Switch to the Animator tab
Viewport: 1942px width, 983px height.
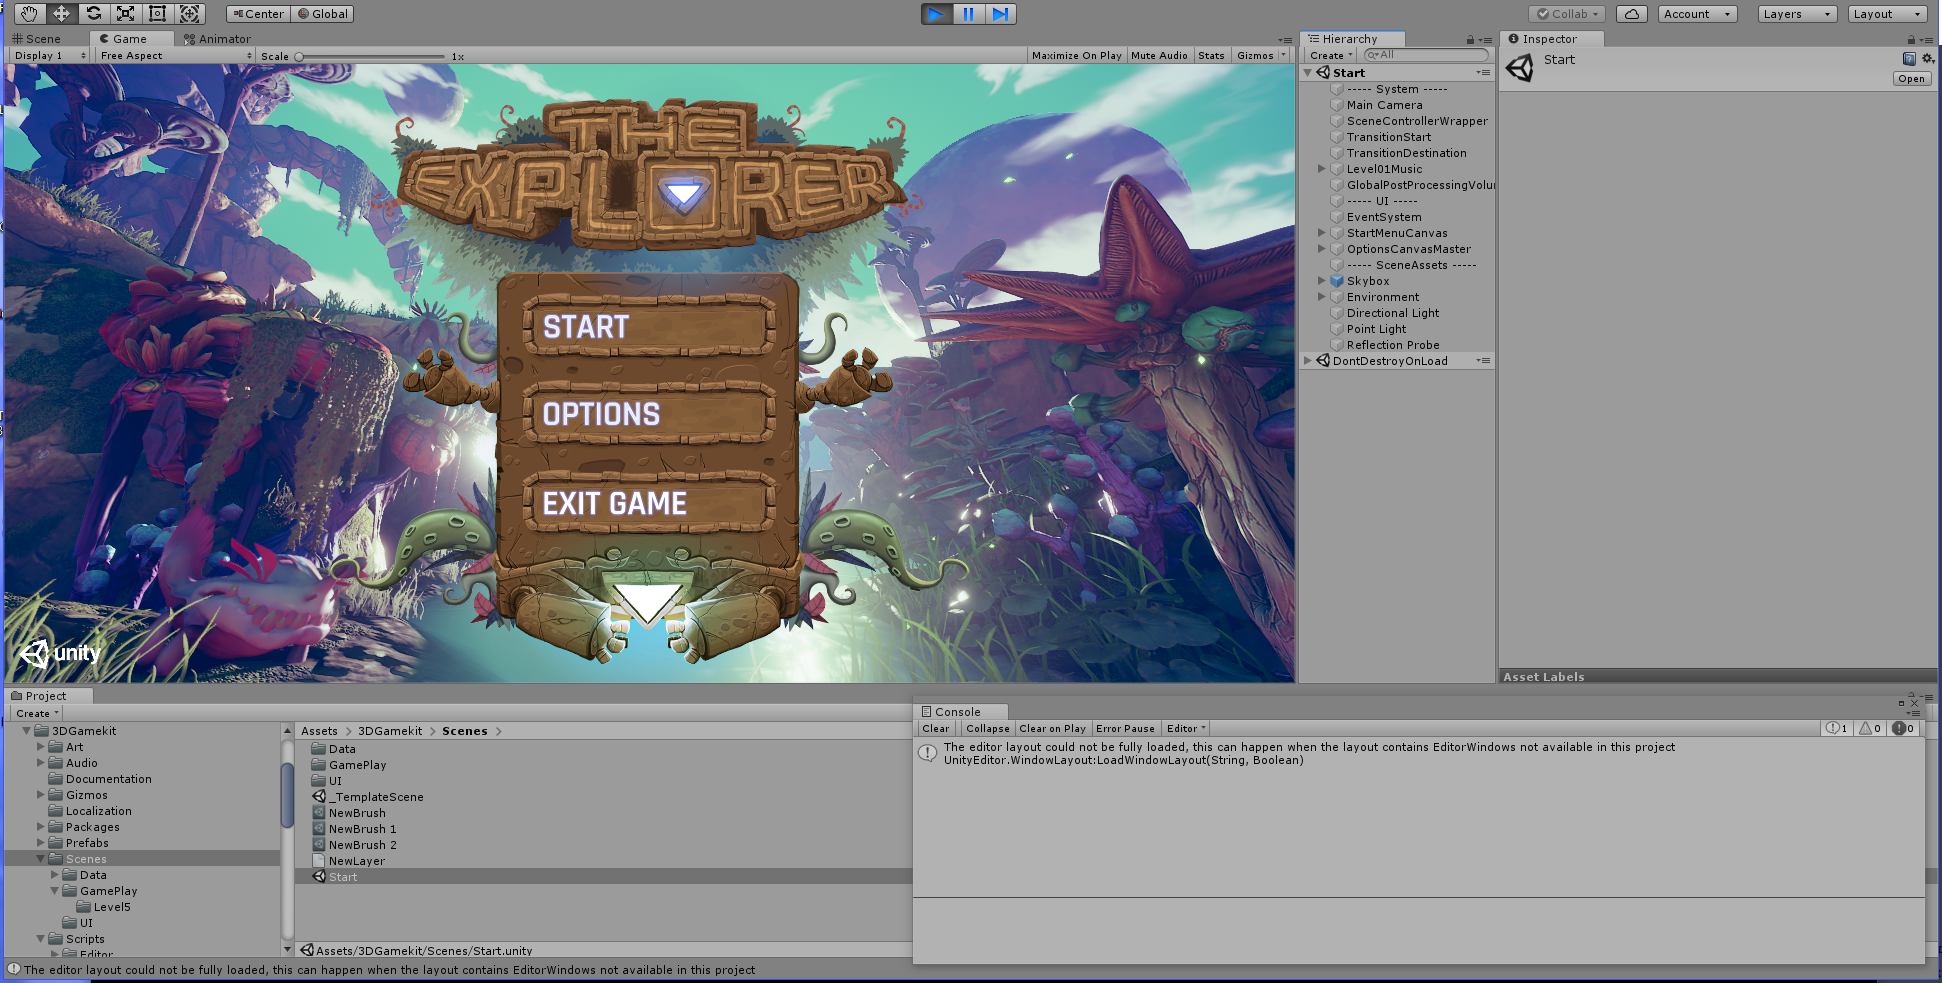pos(218,39)
